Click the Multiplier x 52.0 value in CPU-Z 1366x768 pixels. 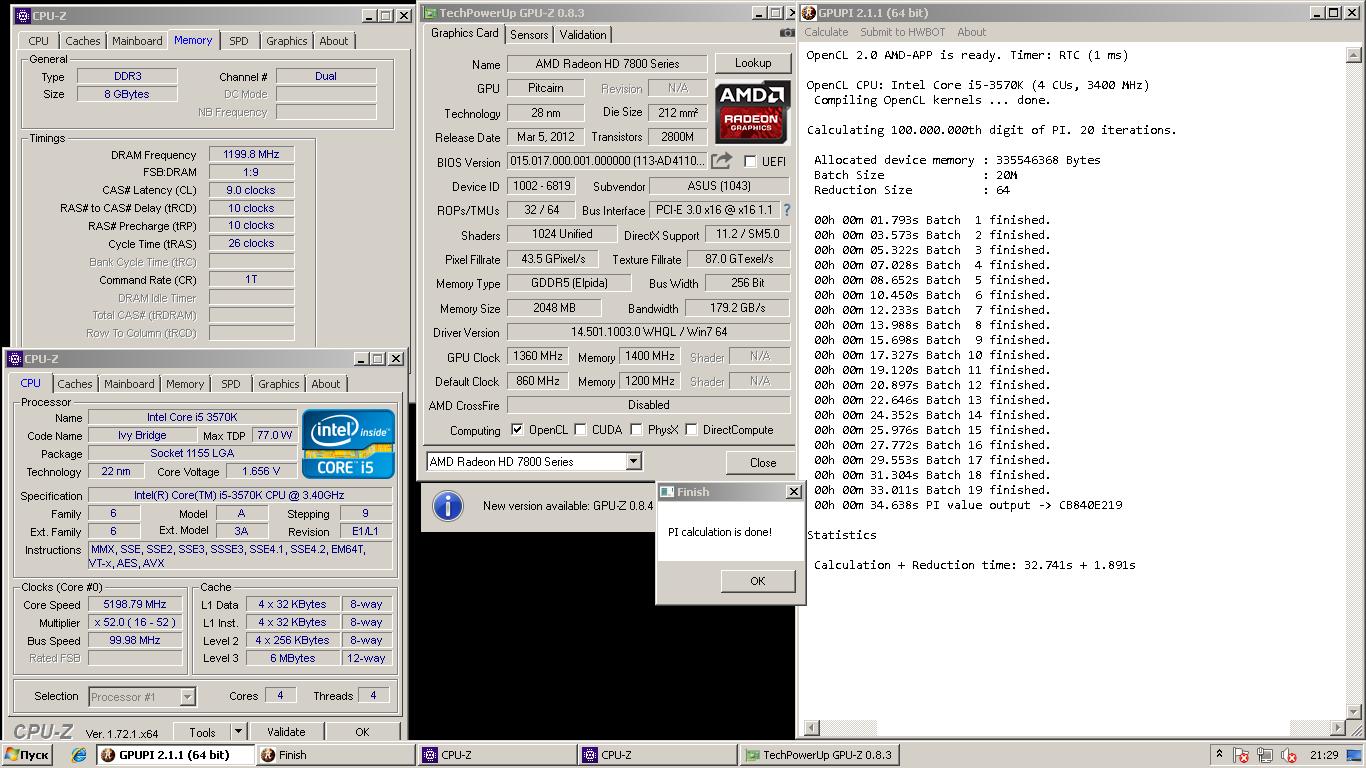pos(135,622)
